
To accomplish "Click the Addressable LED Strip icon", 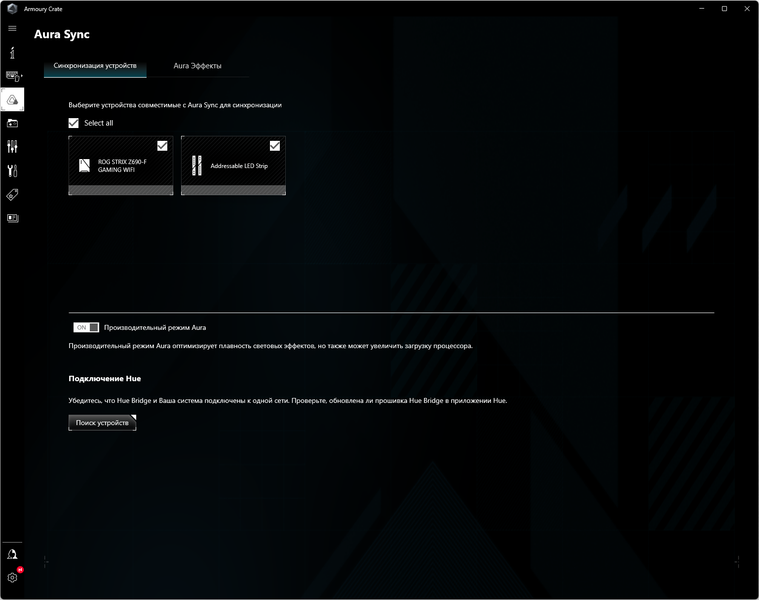I will point(197,165).
